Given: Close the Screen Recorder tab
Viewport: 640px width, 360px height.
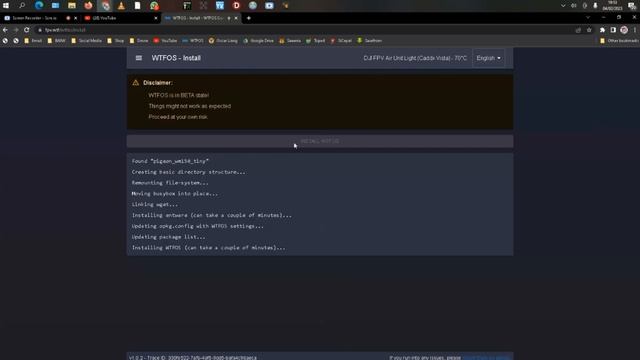Looking at the screenshot, I should [x=76, y=18].
